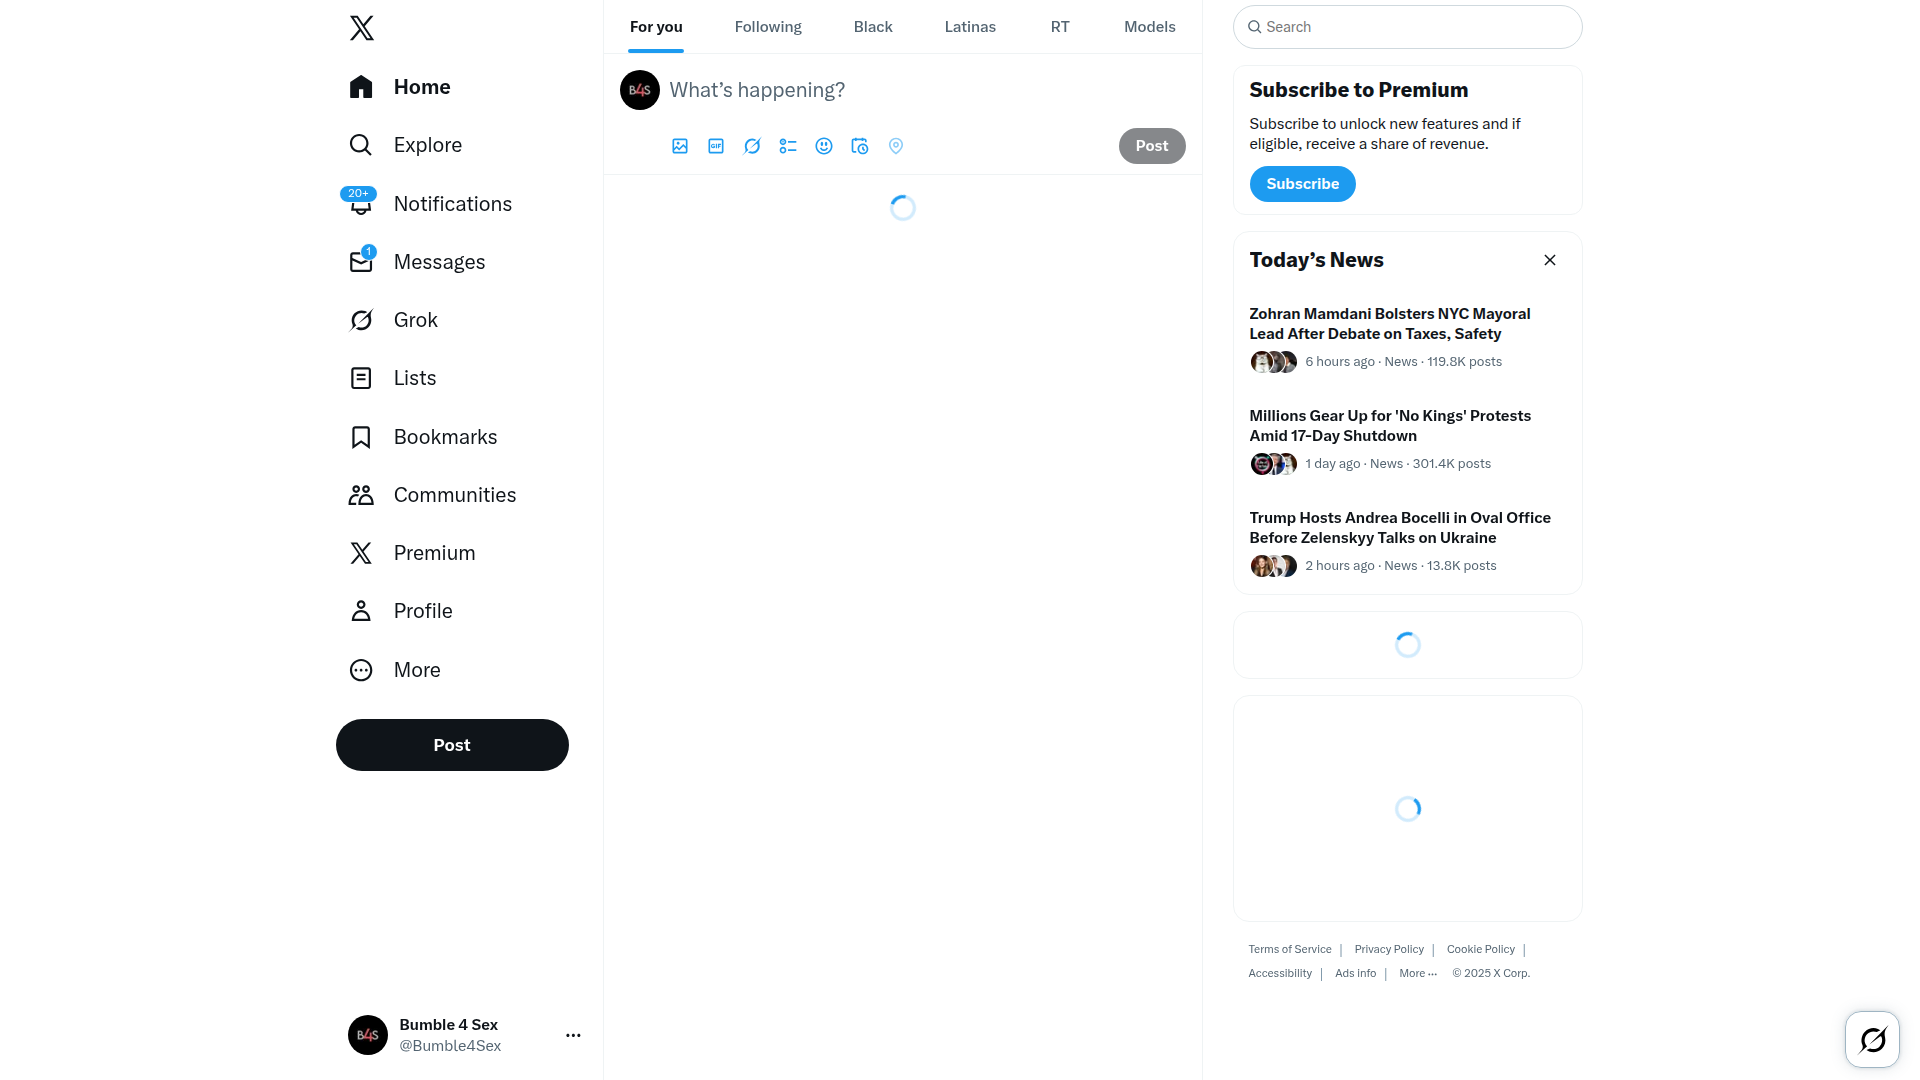Dismiss the Today's News panel
This screenshot has height=1080, width=1920.
tap(1550, 260)
